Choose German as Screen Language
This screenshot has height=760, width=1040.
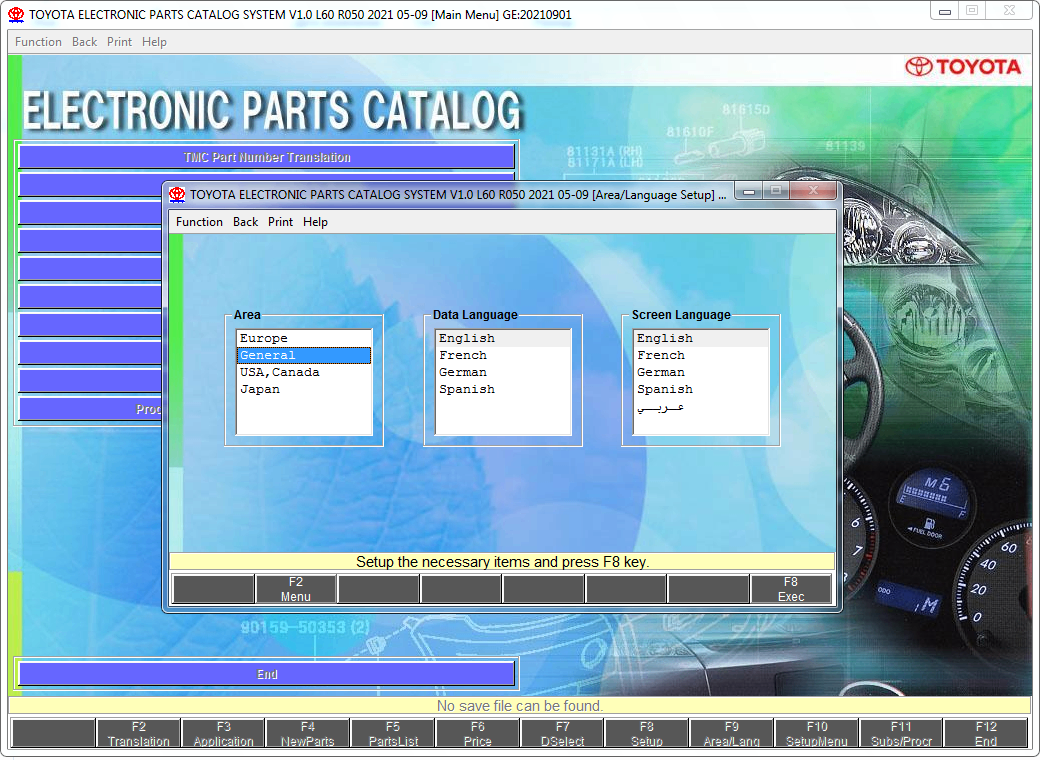click(701, 373)
